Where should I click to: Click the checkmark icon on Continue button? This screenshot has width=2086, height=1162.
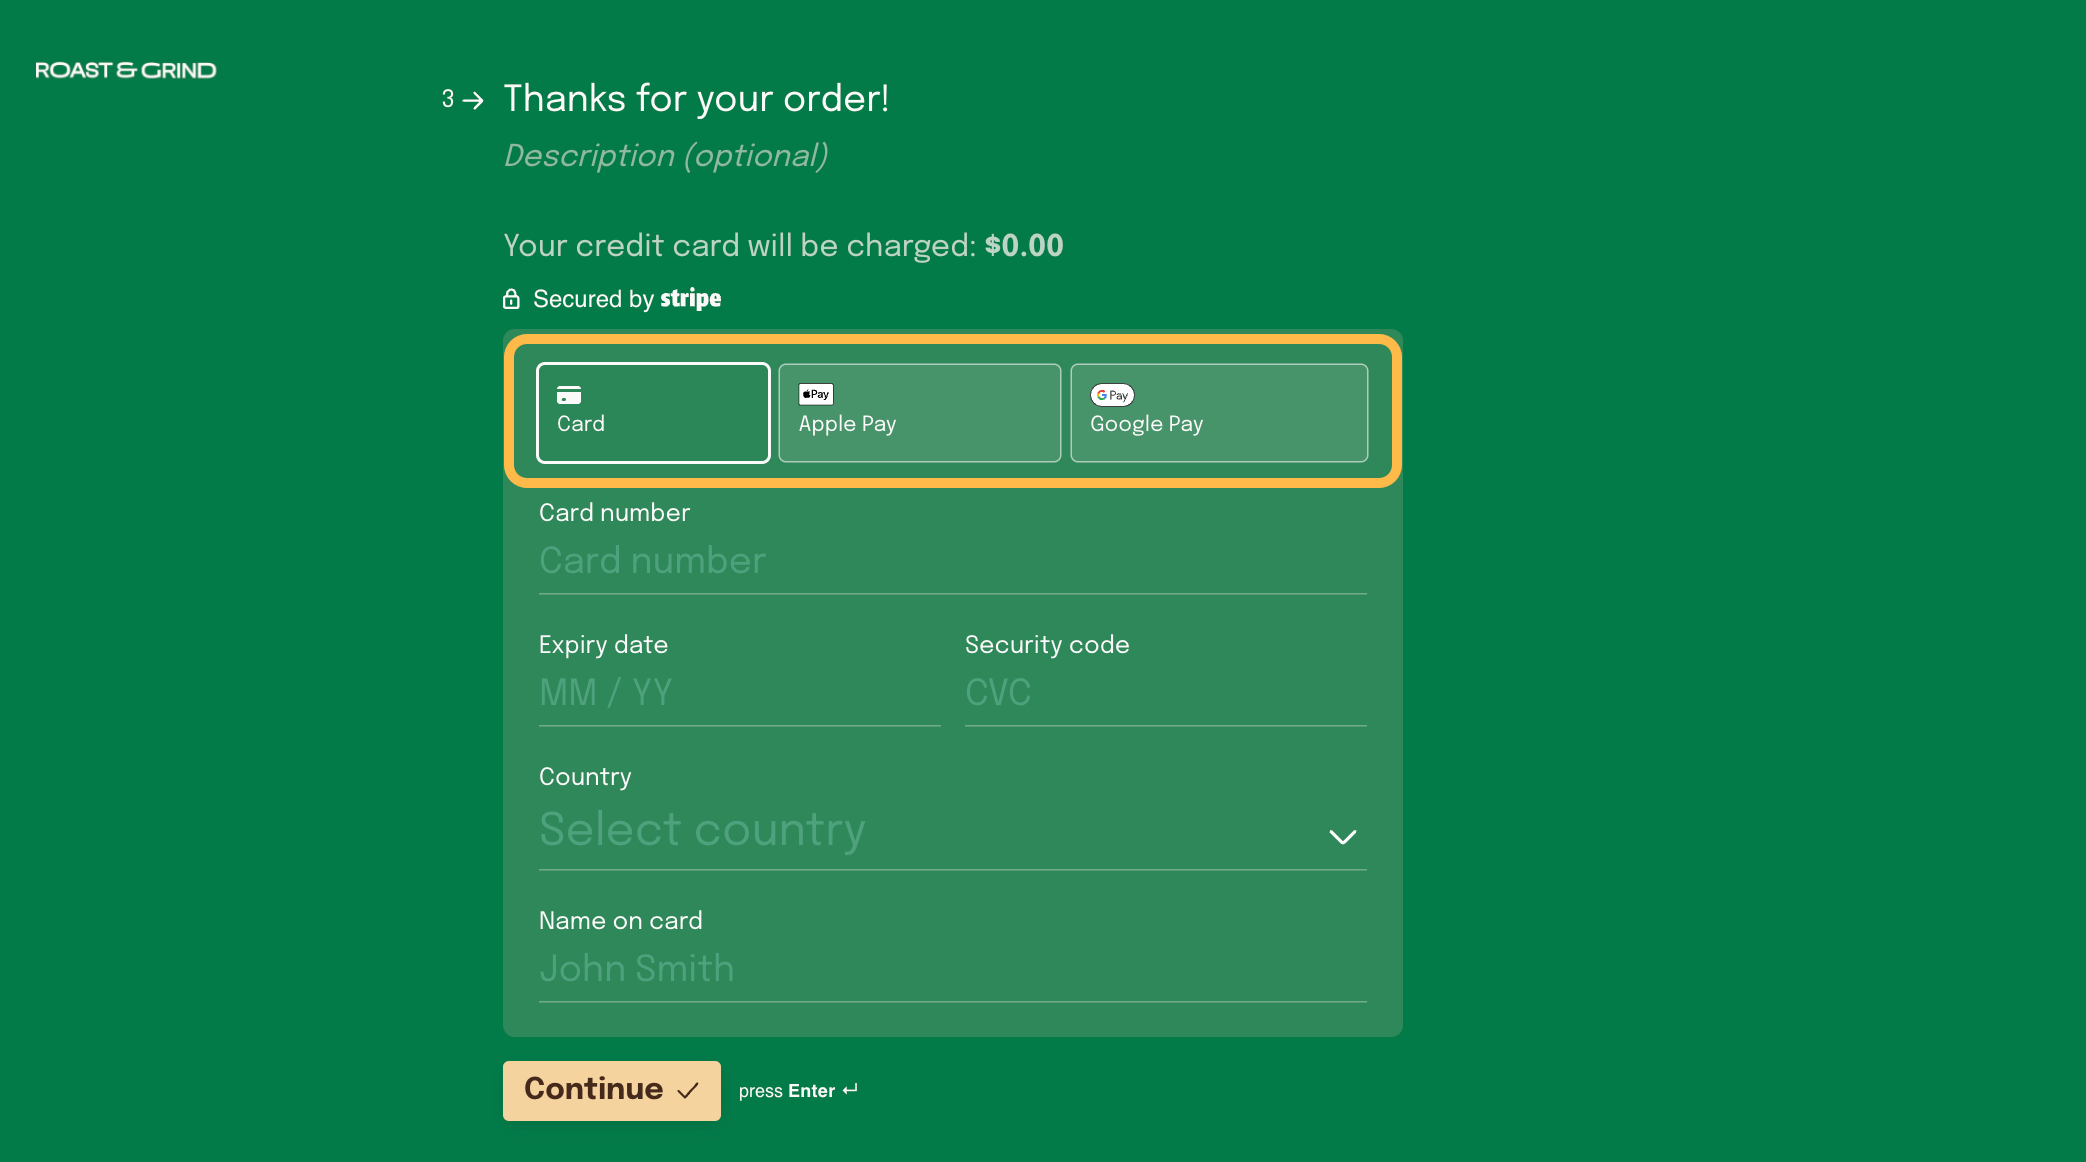688,1091
